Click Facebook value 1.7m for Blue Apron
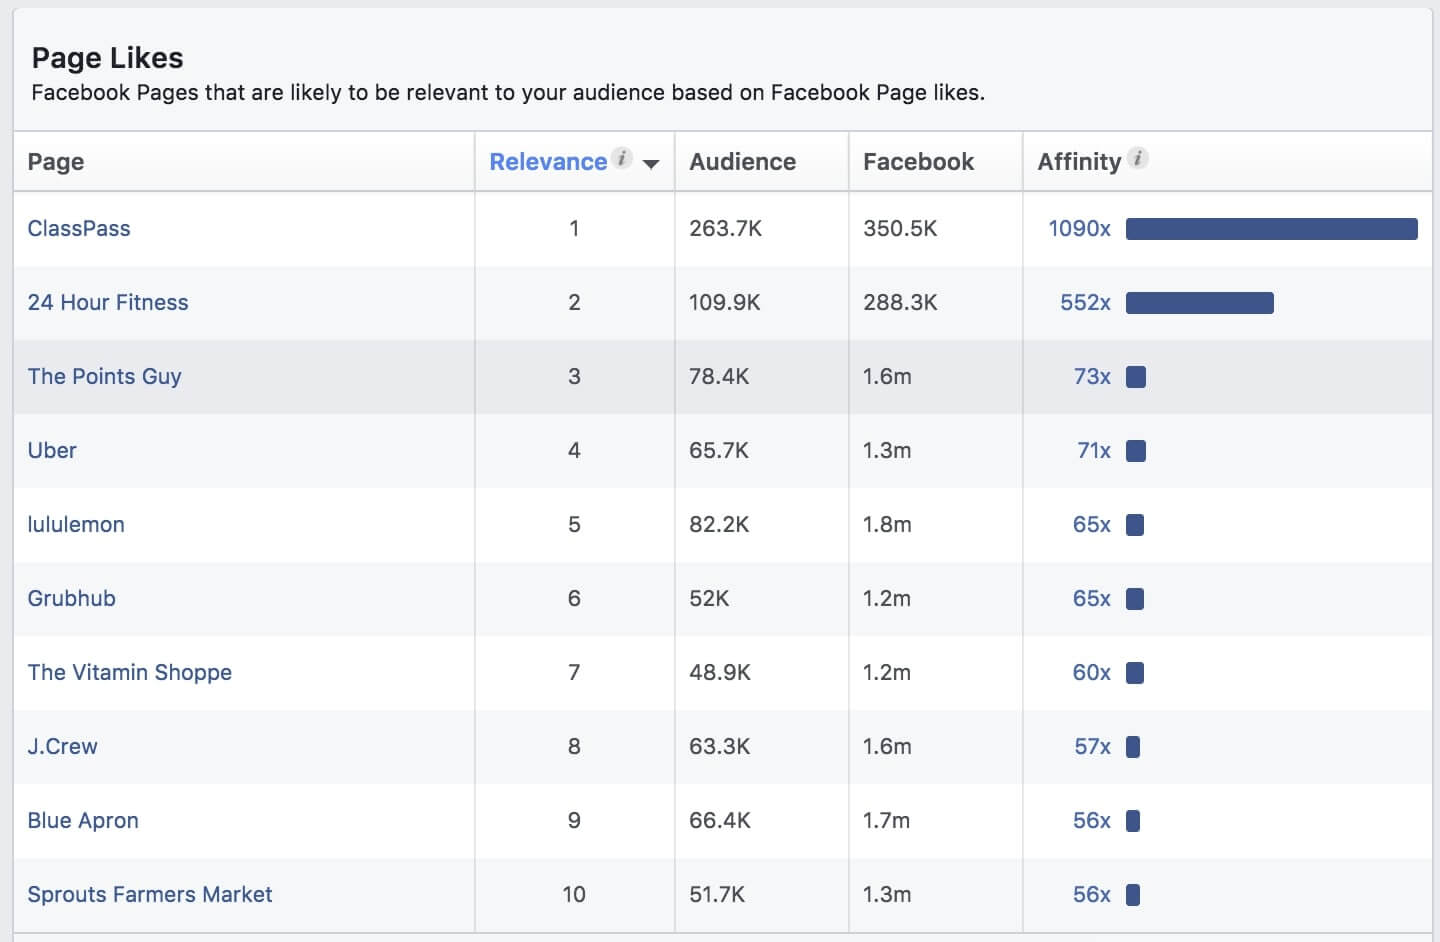This screenshot has height=942, width=1440. (x=886, y=820)
